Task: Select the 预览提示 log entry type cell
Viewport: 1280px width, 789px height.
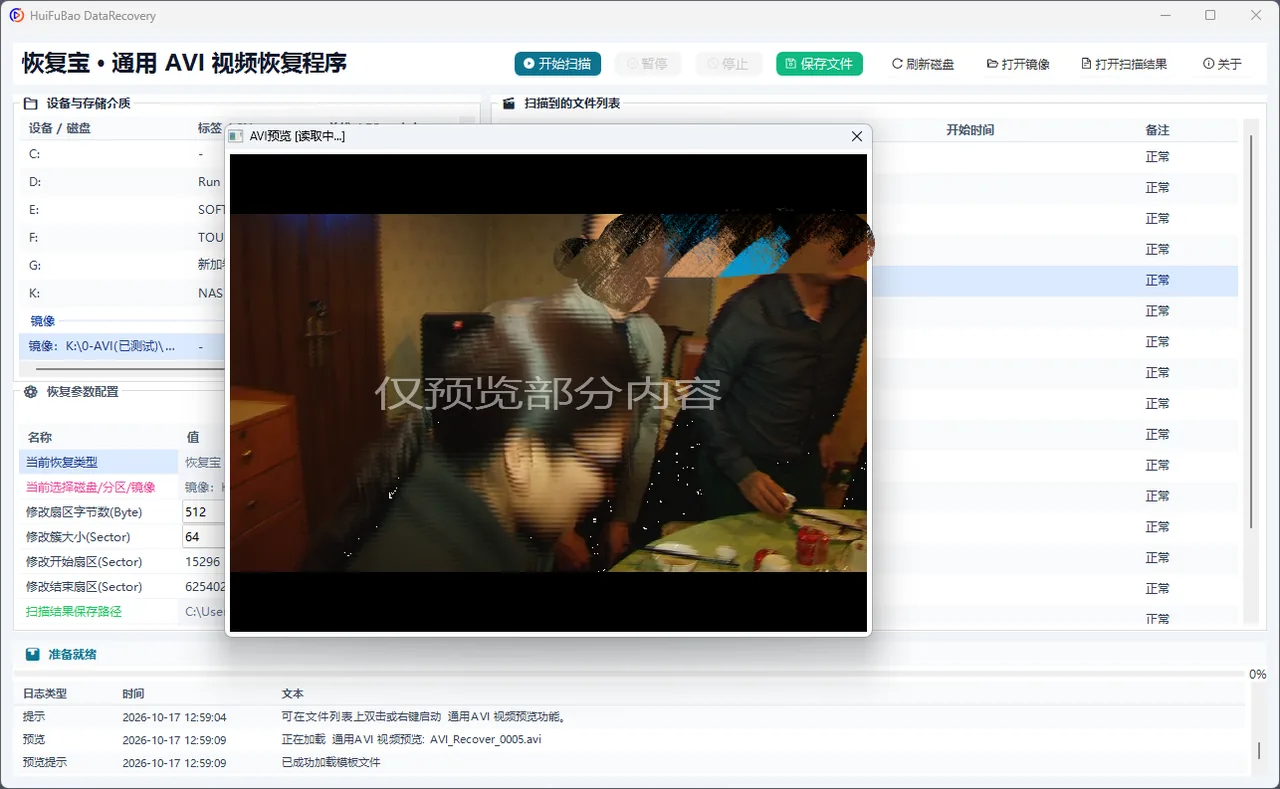Action: [x=45, y=762]
